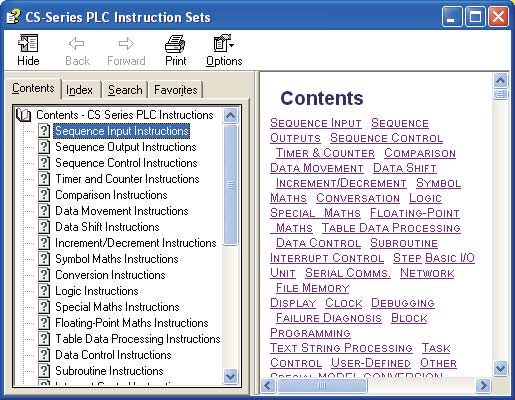Viewport: 515px width, 400px height.
Task: Click topic icon beside Logic Instructions
Action: 44,291
